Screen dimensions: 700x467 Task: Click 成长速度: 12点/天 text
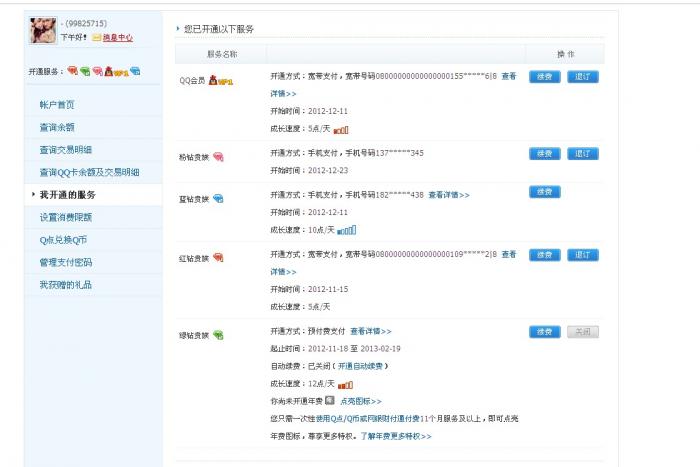click(x=302, y=384)
